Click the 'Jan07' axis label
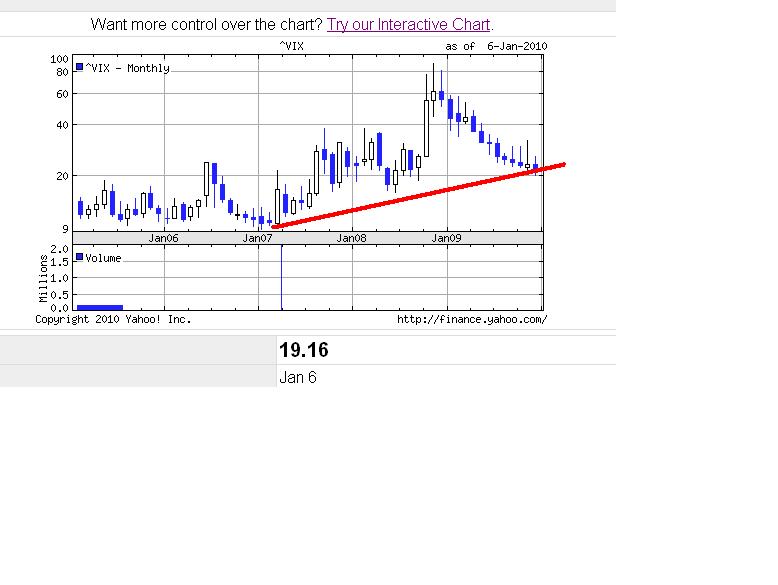The width and height of the screenshot is (778, 585). click(258, 238)
